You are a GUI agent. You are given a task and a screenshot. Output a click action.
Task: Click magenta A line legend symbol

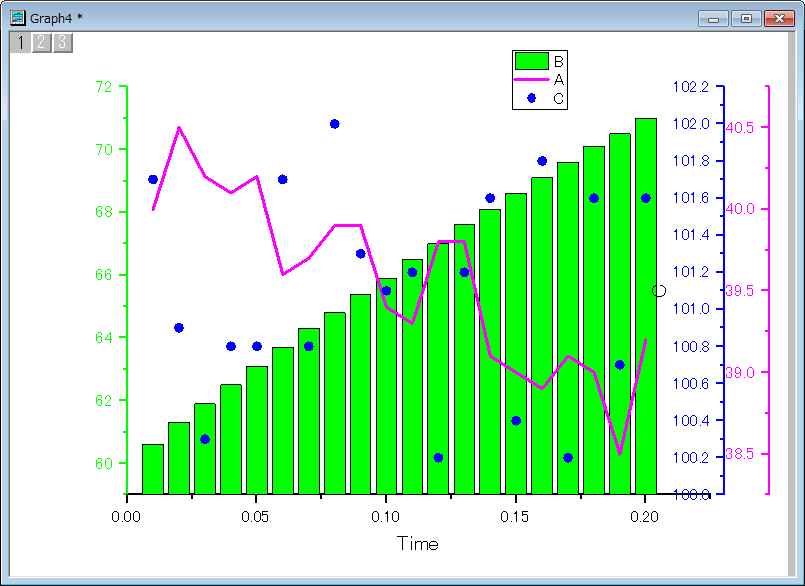tap(532, 80)
